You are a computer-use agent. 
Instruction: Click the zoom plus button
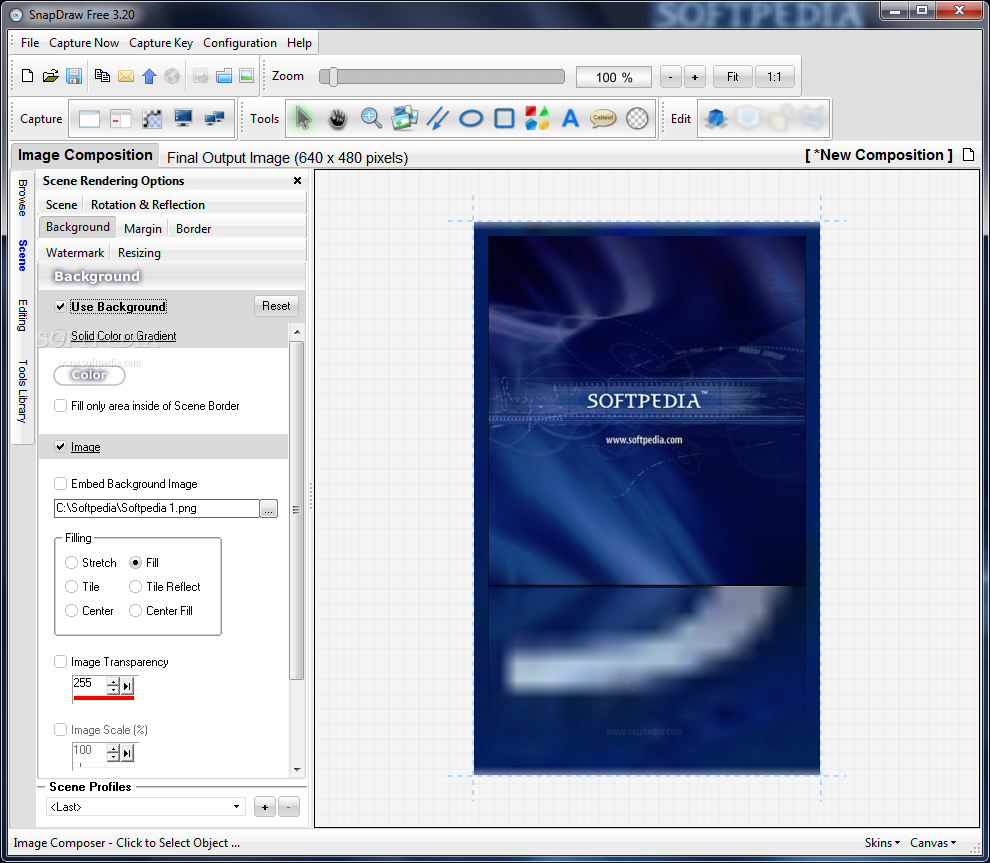[x=695, y=77]
